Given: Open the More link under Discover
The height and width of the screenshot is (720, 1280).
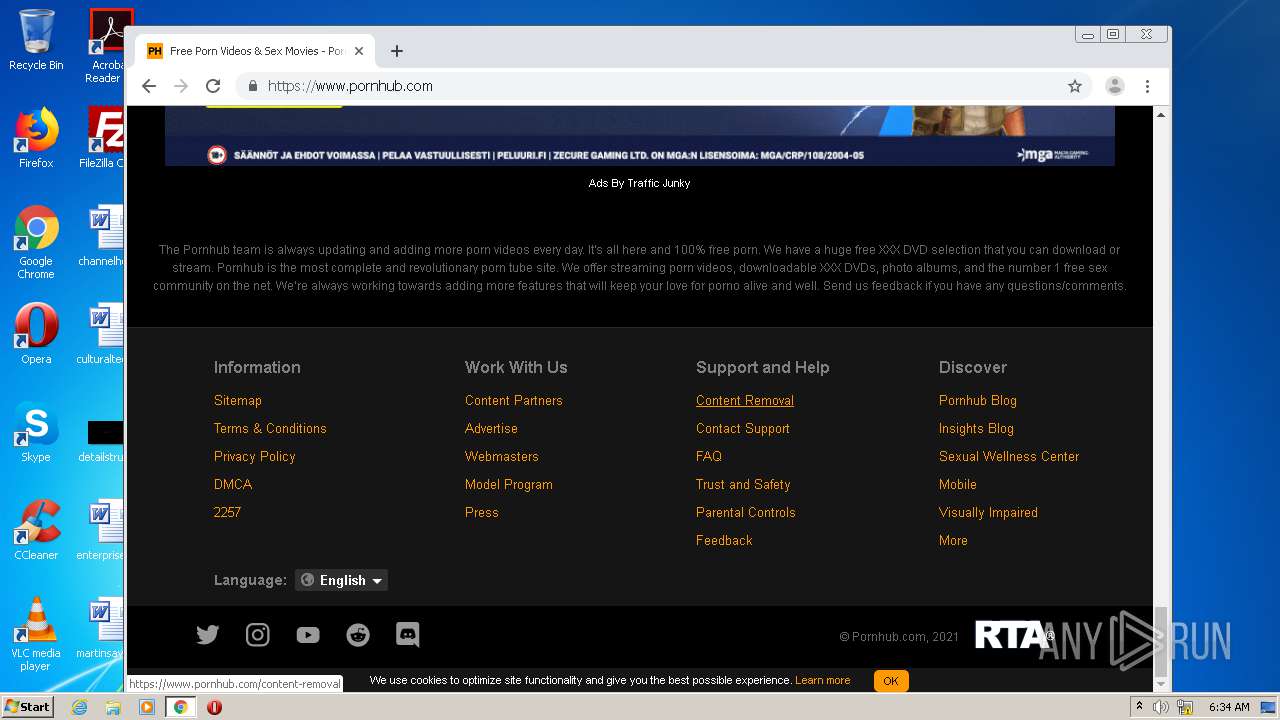Looking at the screenshot, I should (953, 540).
